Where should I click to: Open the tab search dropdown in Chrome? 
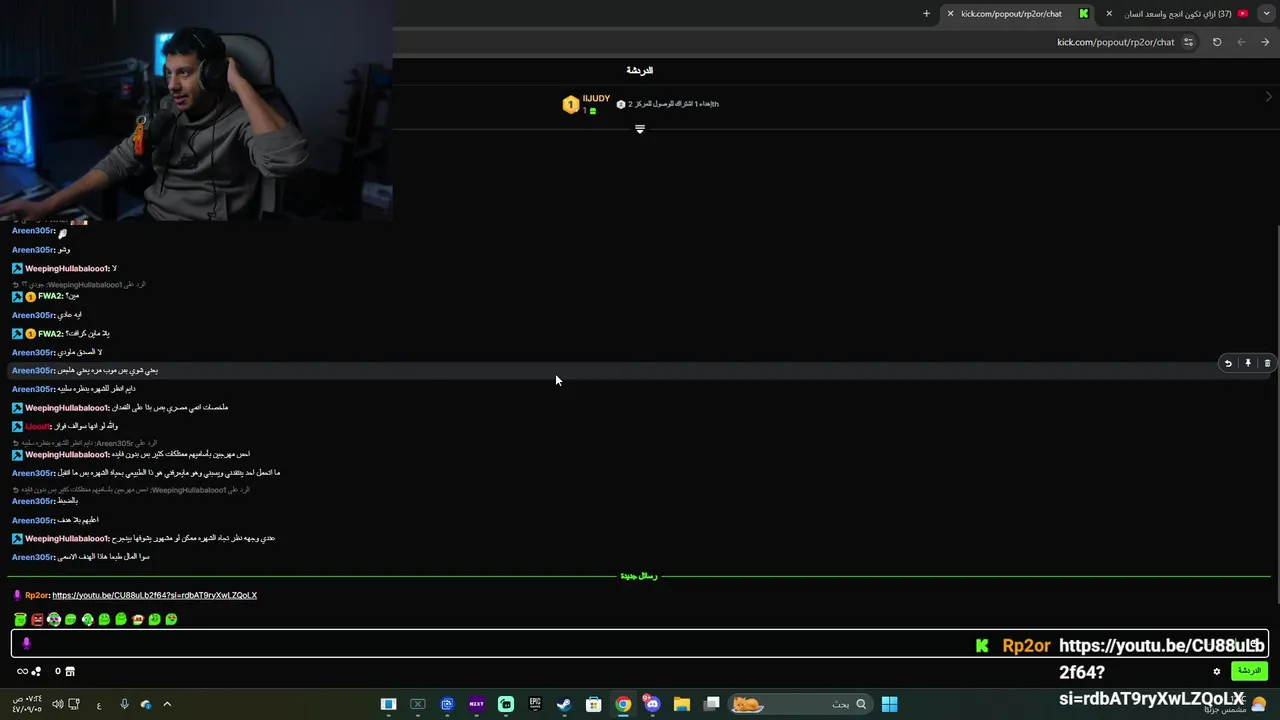[1267, 14]
